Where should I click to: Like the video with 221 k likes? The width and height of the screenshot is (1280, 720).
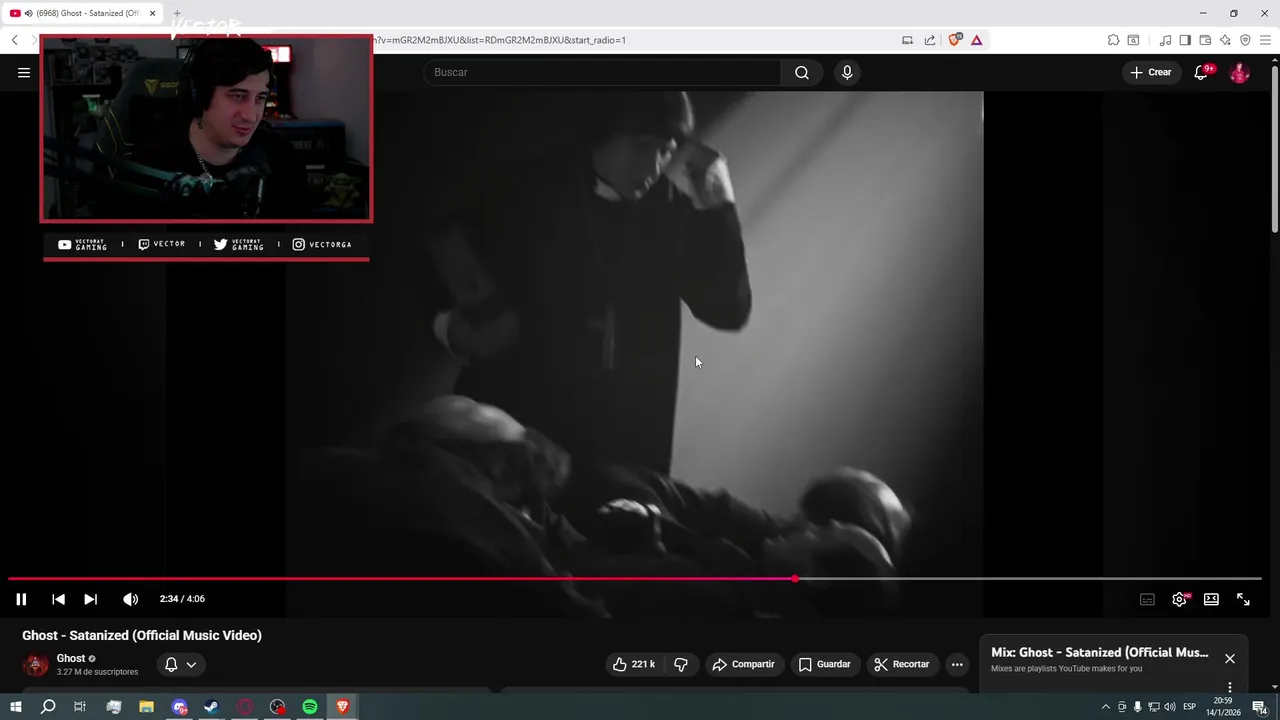pyautogui.click(x=634, y=664)
